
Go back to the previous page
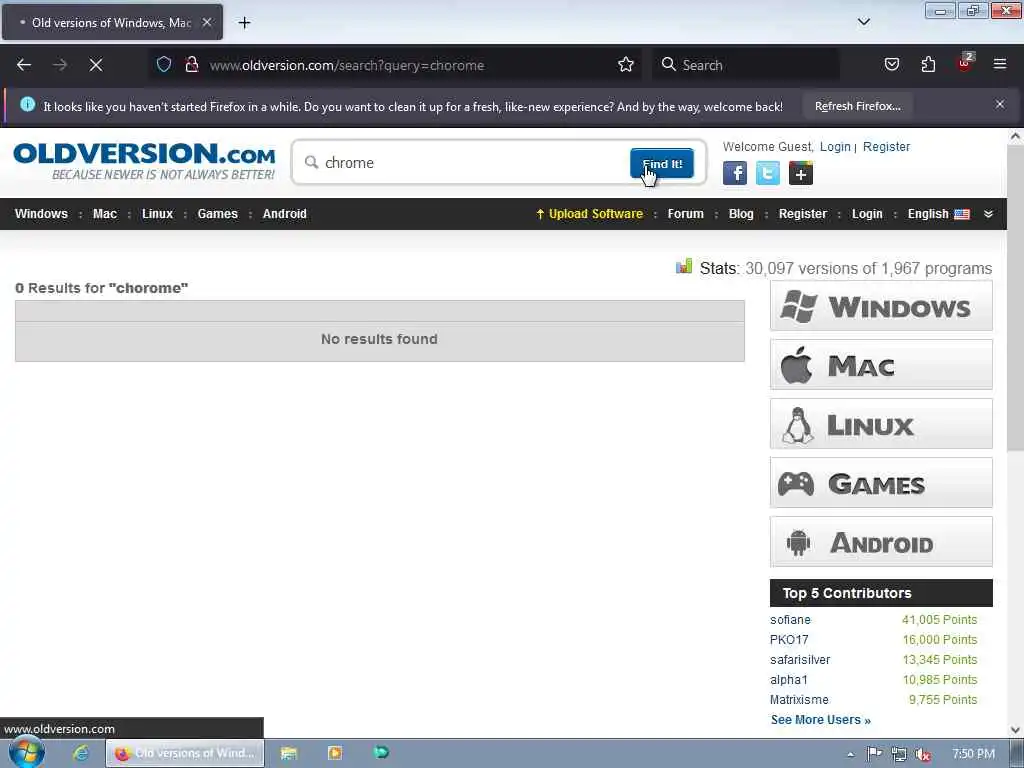[24, 65]
